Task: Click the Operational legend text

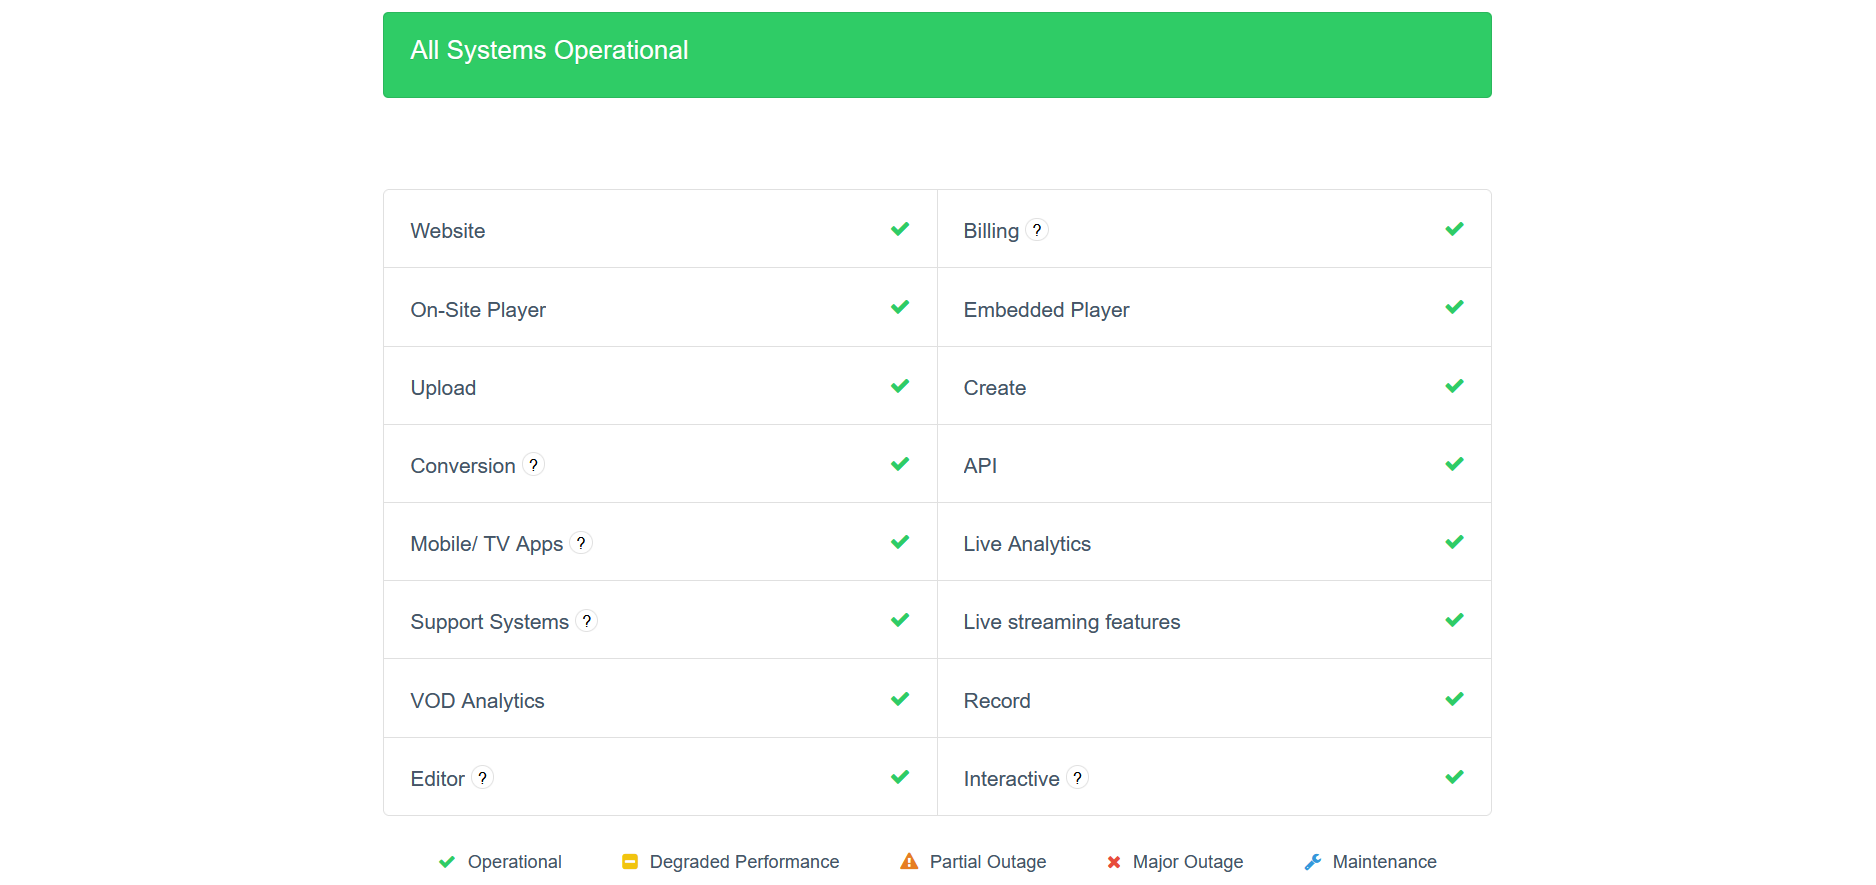Action: click(x=515, y=862)
